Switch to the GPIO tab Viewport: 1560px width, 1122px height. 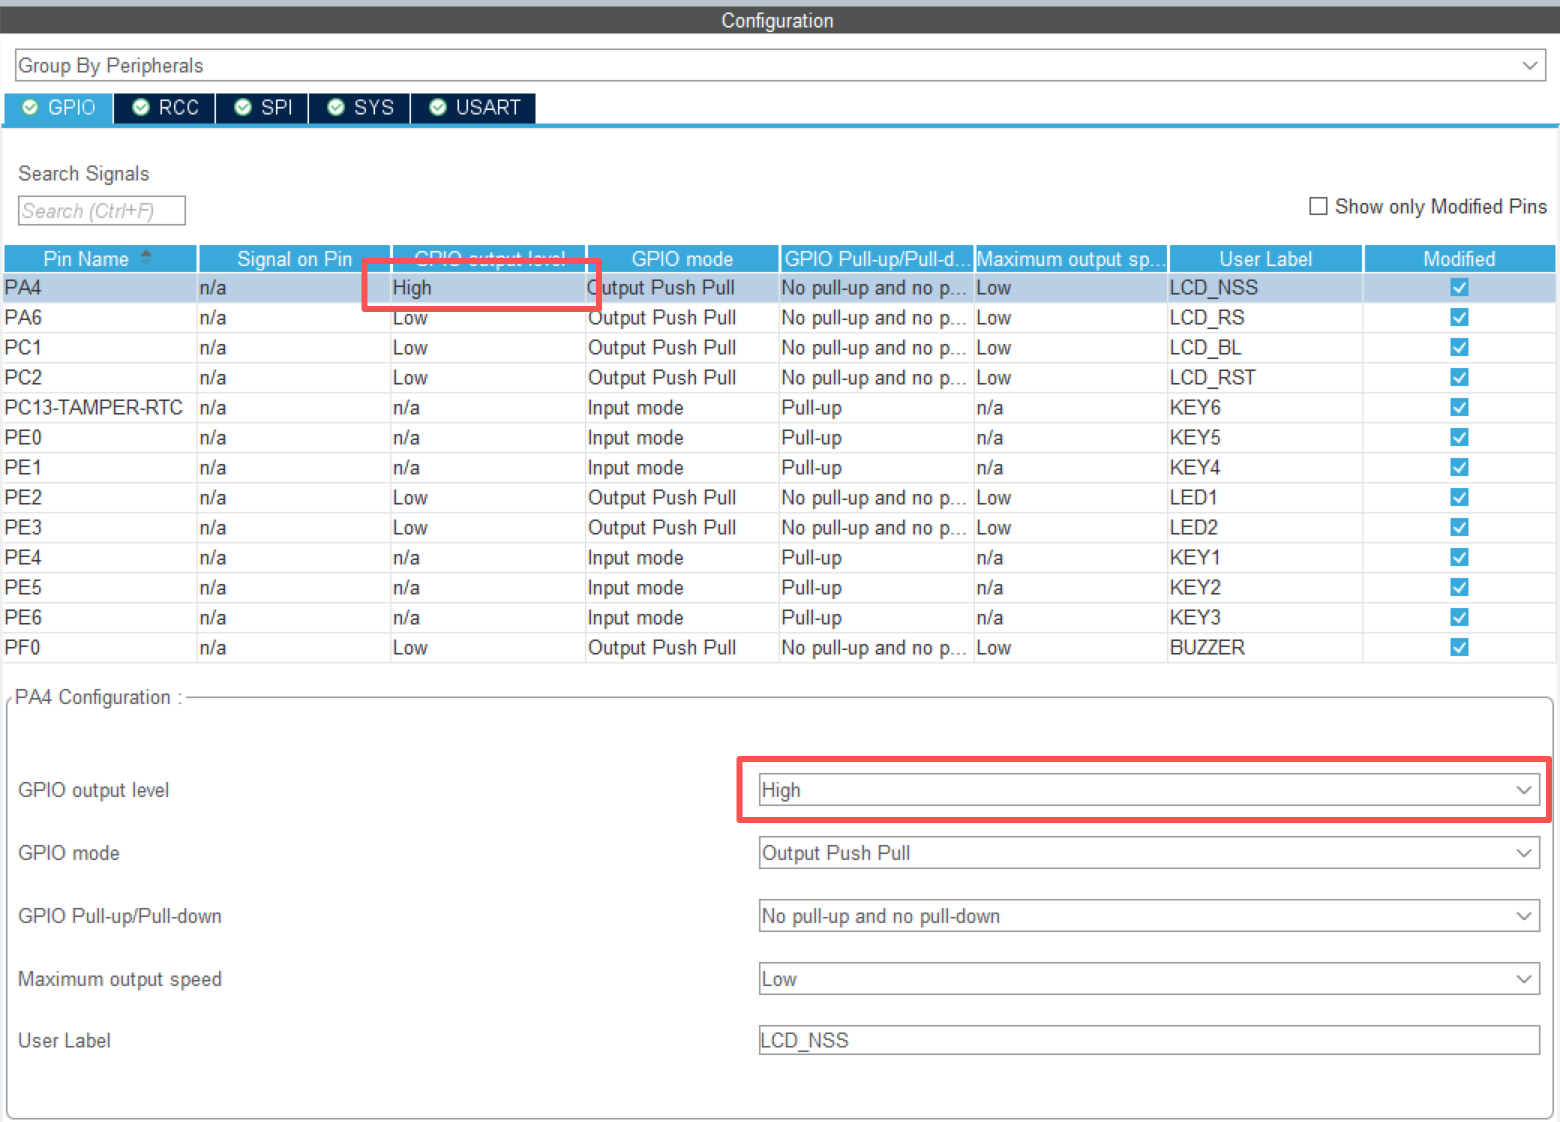pos(59,108)
